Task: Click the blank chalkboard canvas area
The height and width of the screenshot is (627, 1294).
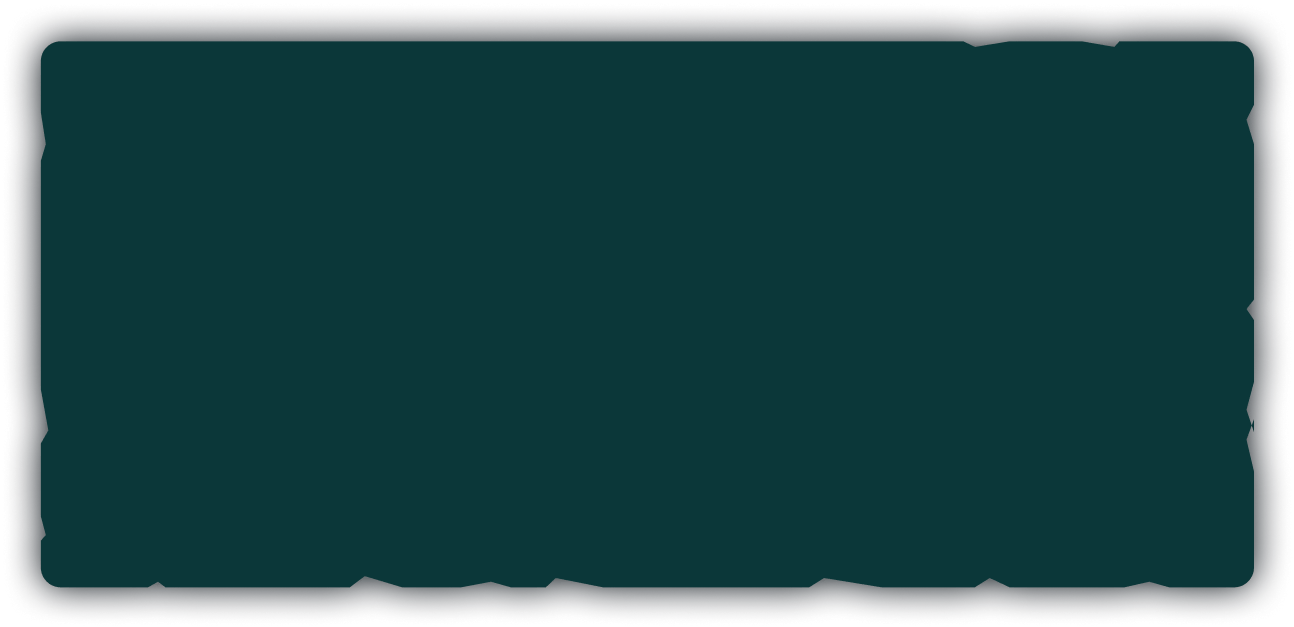Action: [647, 313]
